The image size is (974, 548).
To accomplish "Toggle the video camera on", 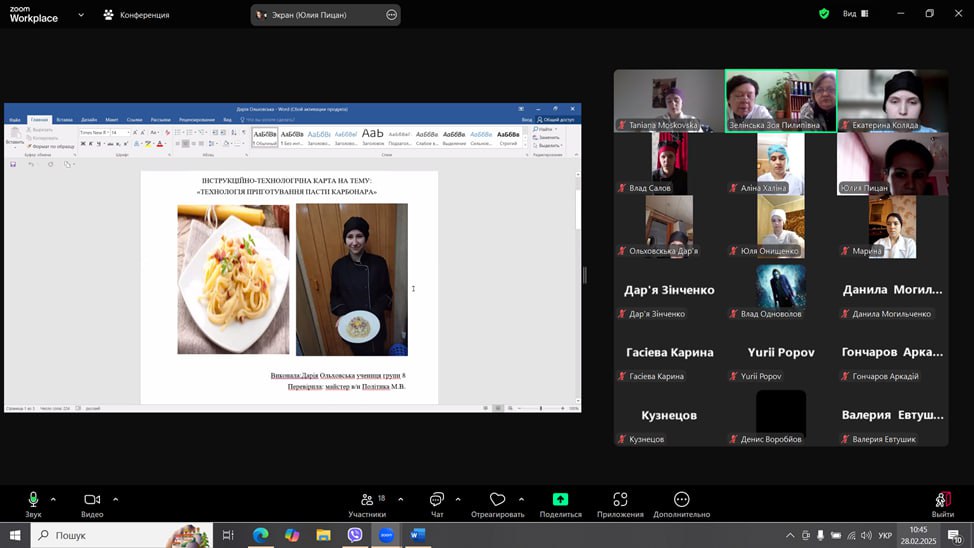I will coord(92,500).
